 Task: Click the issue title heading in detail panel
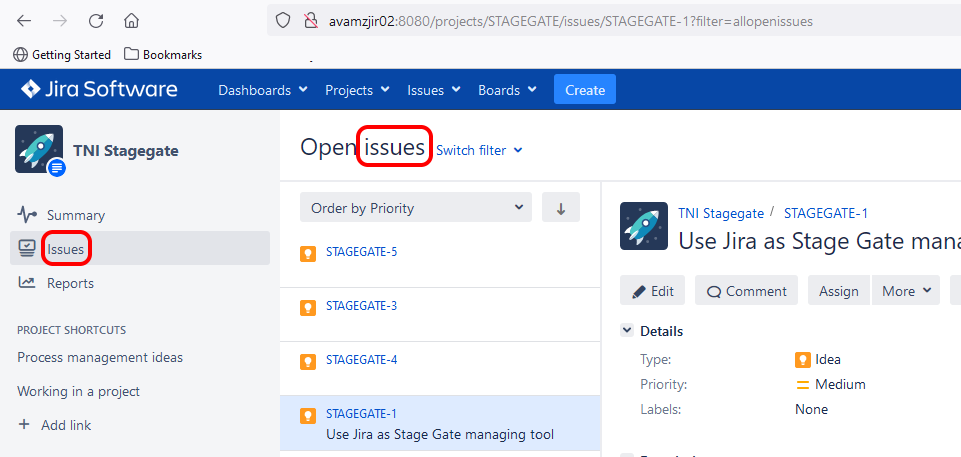point(819,241)
